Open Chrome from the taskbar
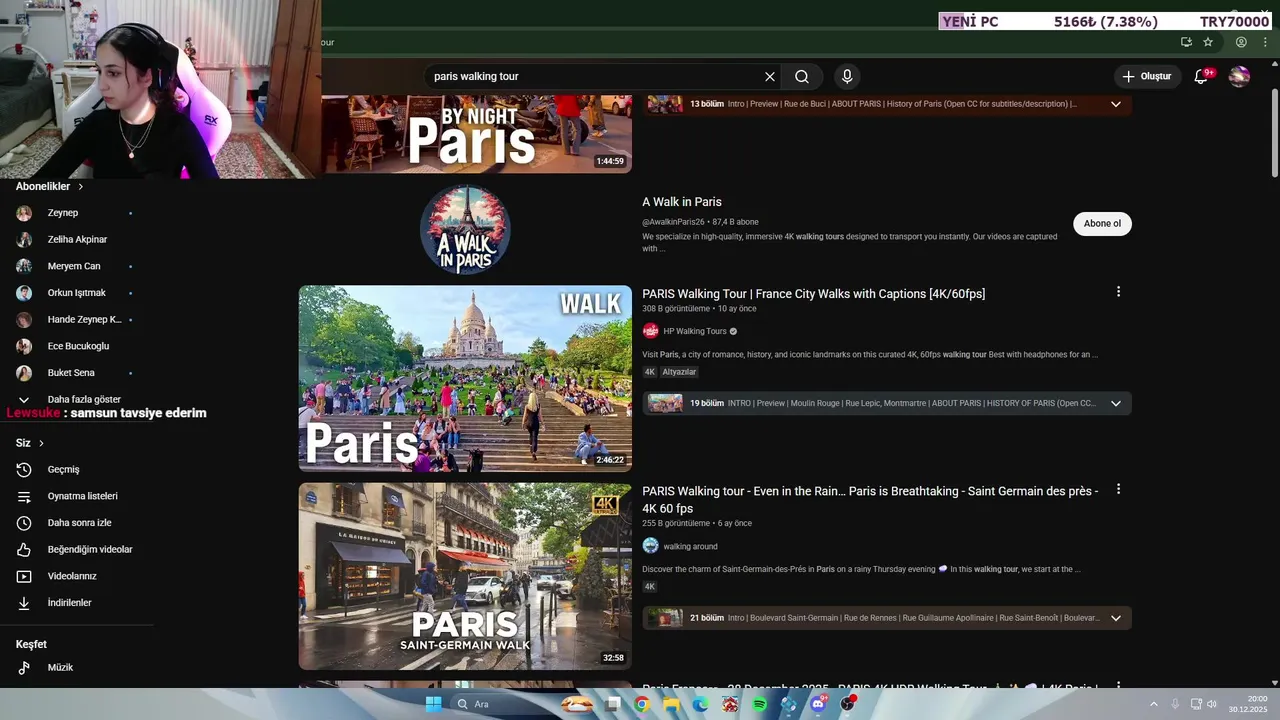This screenshot has height=720, width=1280. 642,704
